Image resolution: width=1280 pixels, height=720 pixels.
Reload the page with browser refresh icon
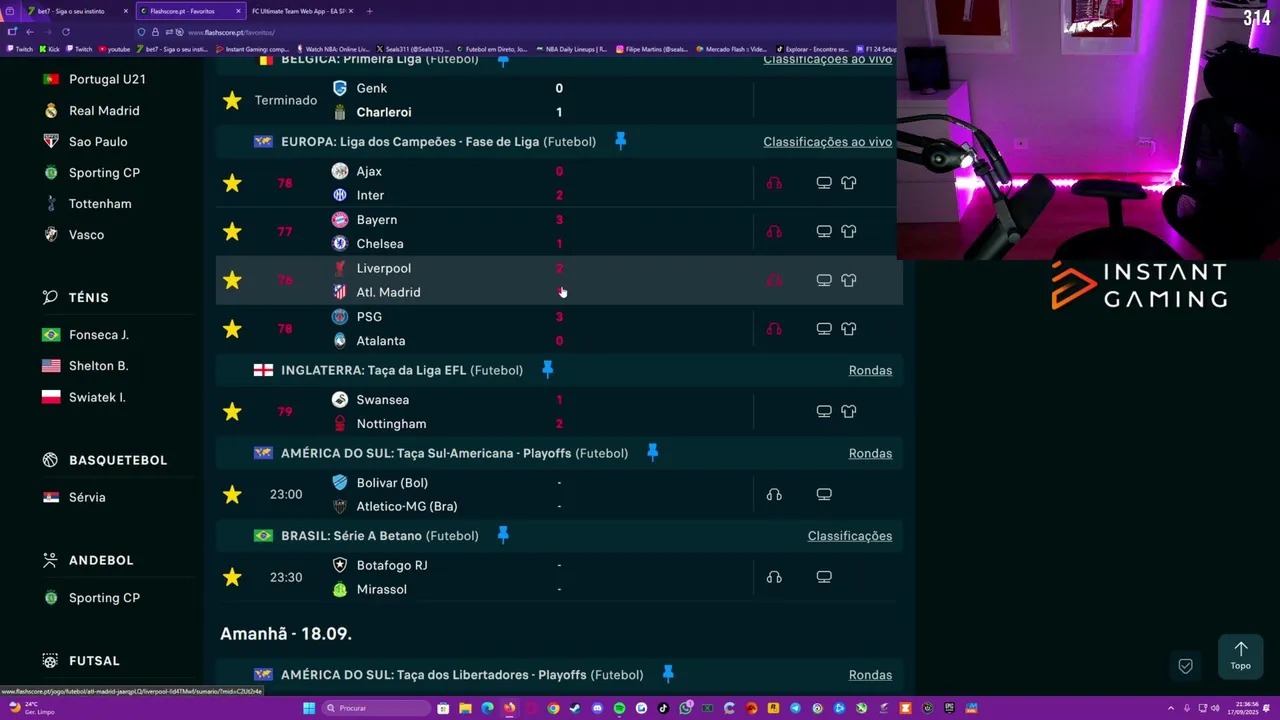pyautogui.click(x=65, y=32)
